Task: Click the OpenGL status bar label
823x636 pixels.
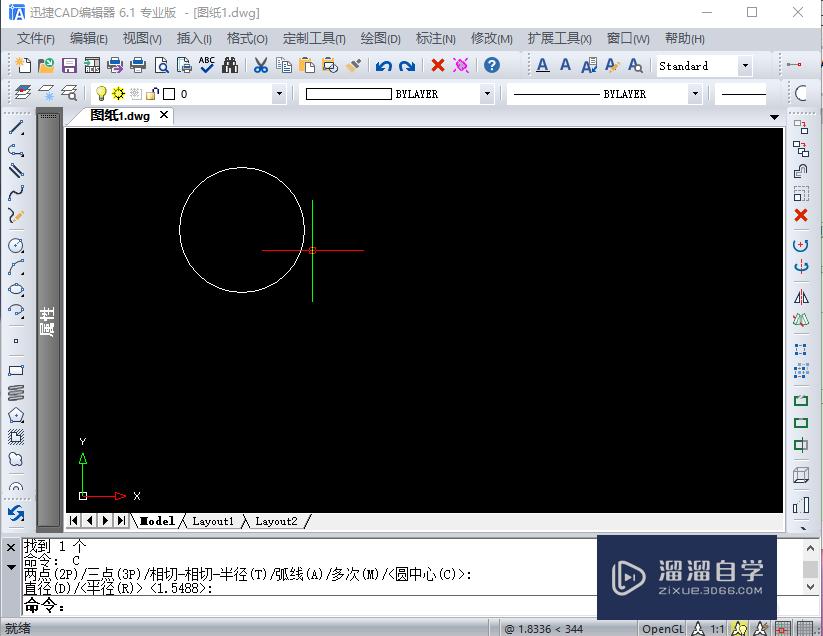Action: click(x=662, y=628)
